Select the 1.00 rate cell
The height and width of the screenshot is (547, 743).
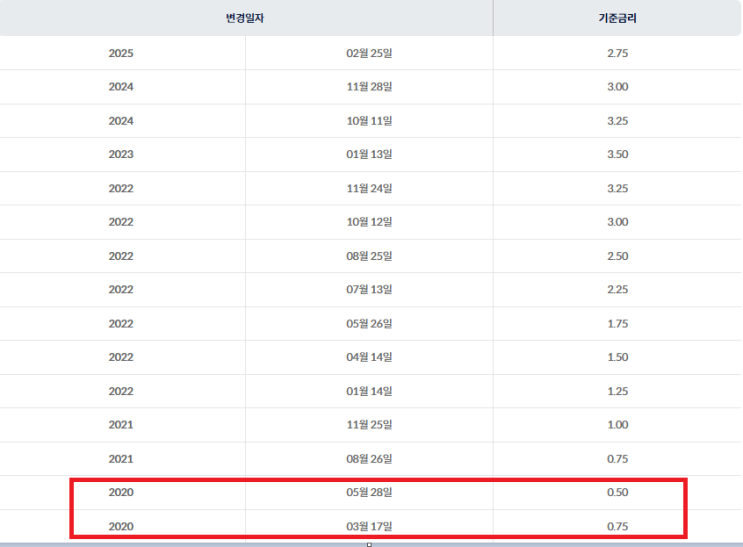[x=617, y=425]
